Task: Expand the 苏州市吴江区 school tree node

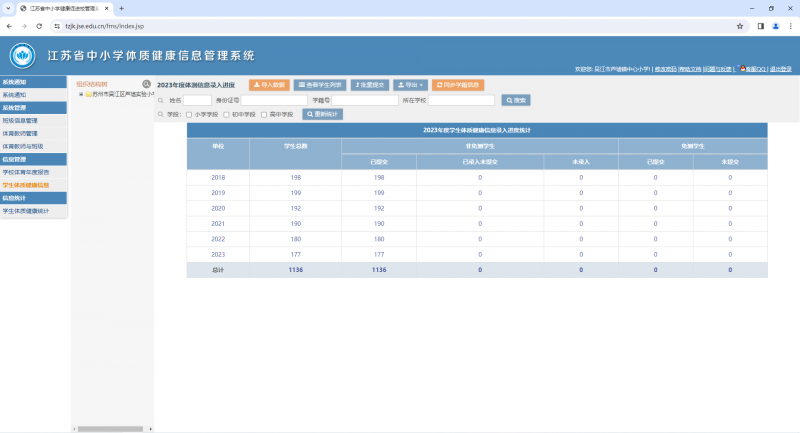Action: [x=81, y=94]
